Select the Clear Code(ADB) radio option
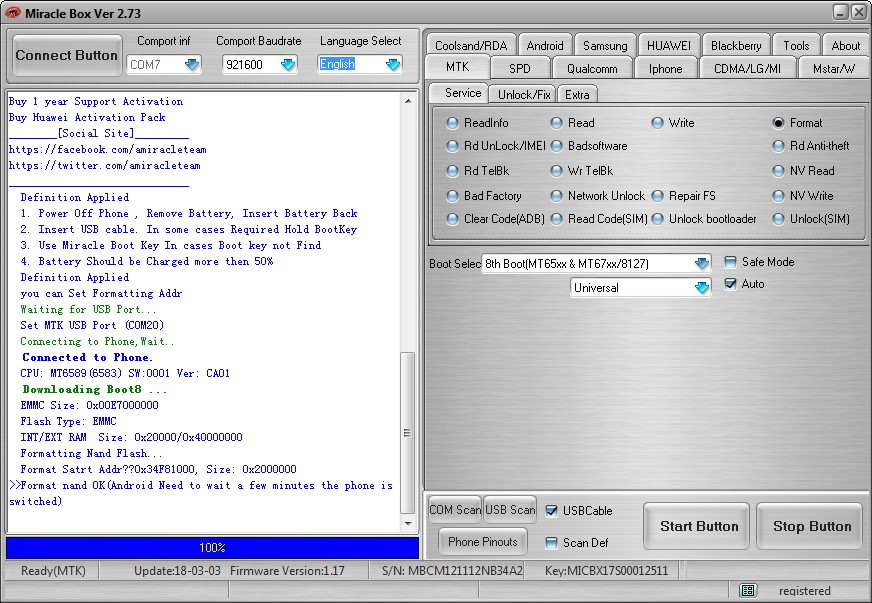The width and height of the screenshot is (872, 603). click(x=452, y=219)
